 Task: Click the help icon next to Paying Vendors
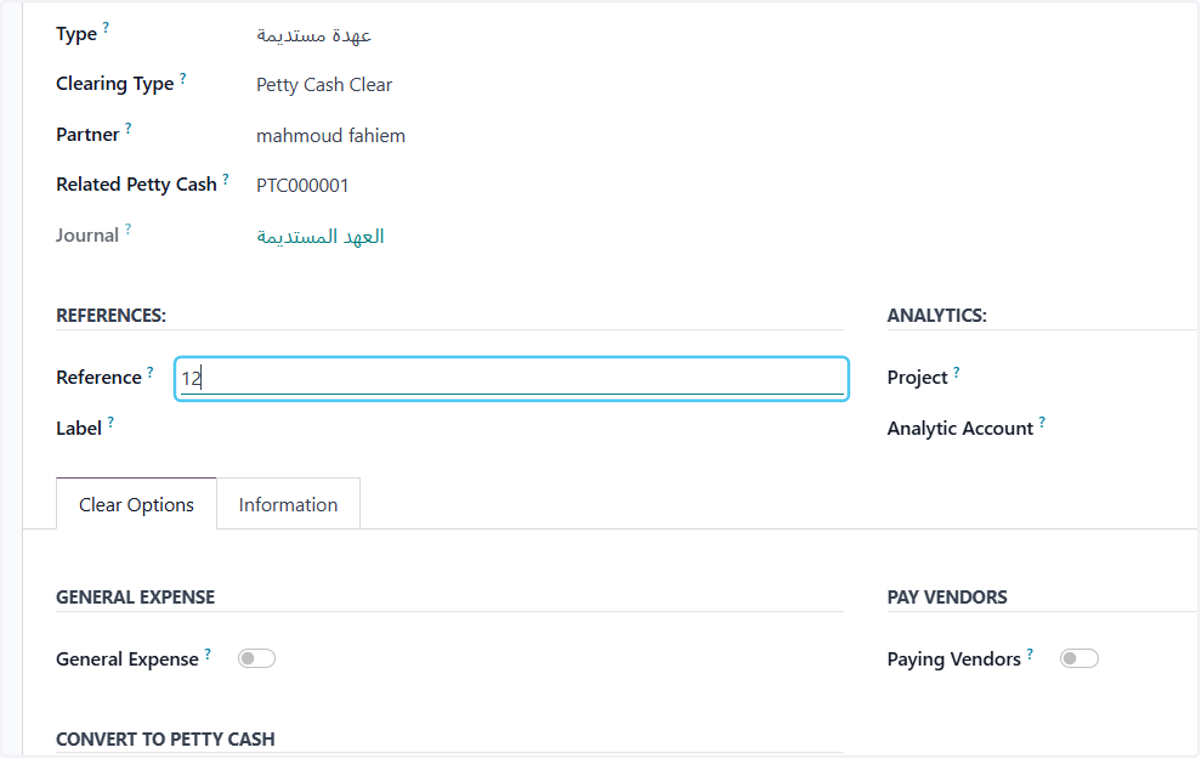[x=1030, y=654]
